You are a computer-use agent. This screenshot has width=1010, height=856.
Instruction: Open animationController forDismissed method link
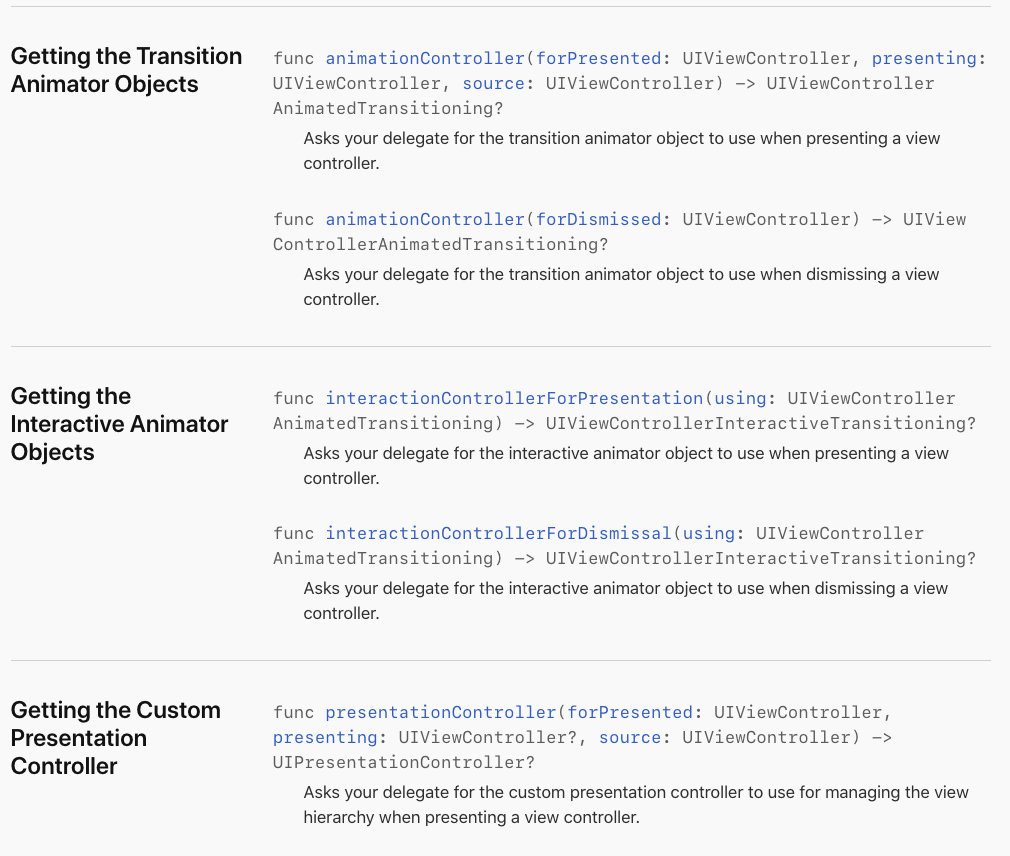tap(425, 220)
